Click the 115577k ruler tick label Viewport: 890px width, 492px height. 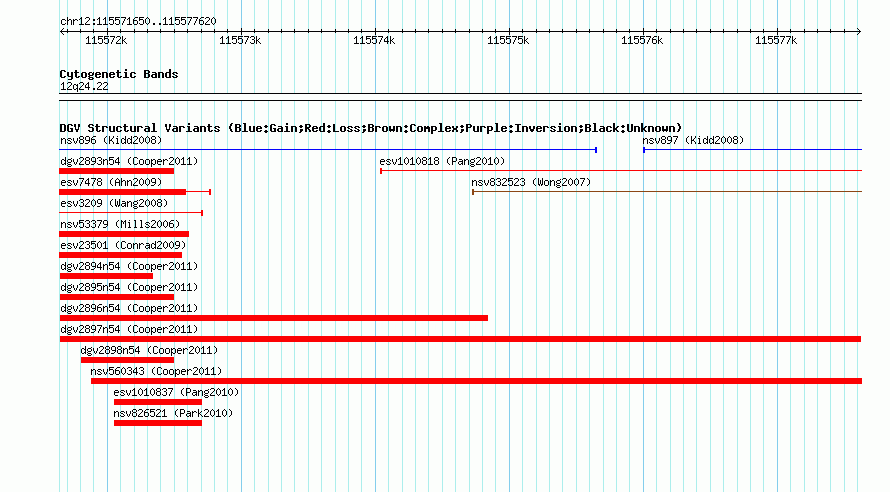(776, 40)
